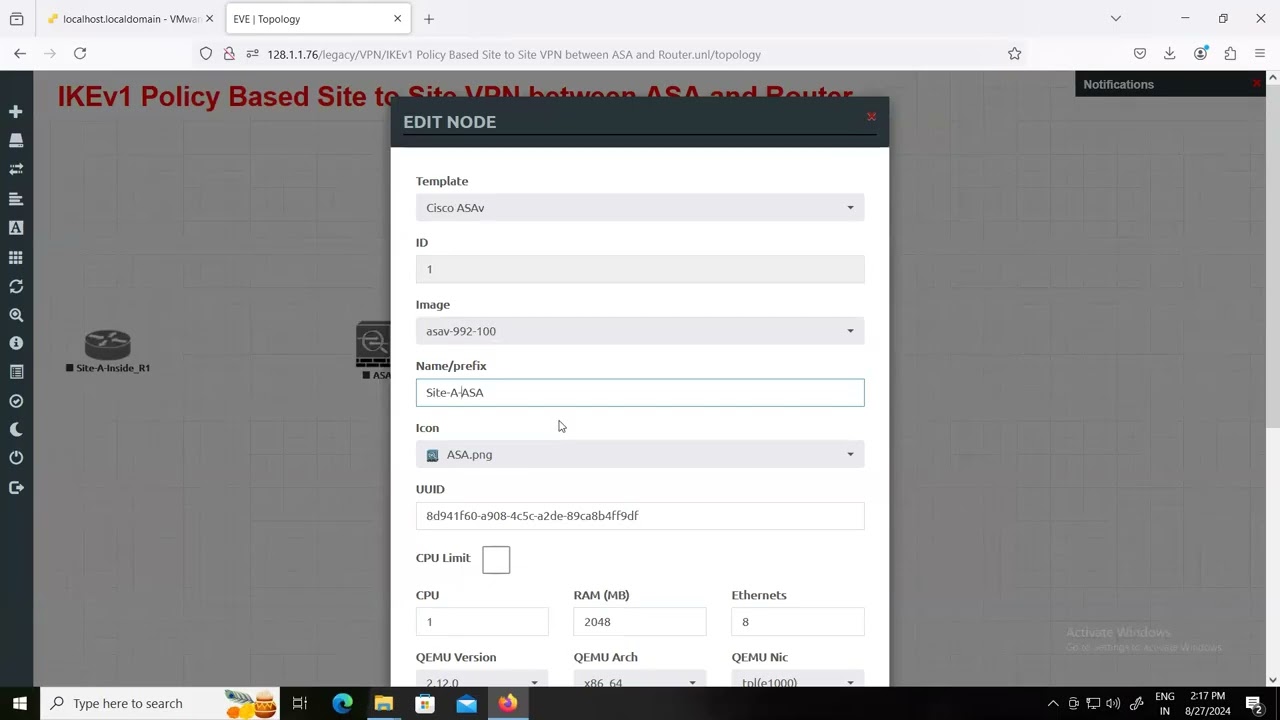Open a new browser tab
The width and height of the screenshot is (1280, 720).
pos(429,19)
